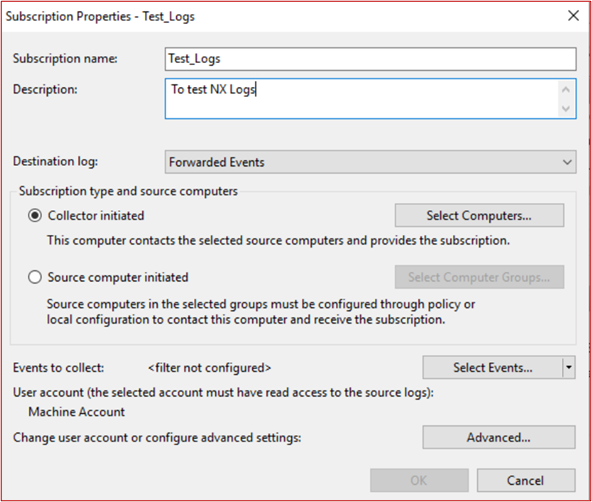The image size is (592, 502).
Task: Click the filter not configured text
Action: coord(210,368)
